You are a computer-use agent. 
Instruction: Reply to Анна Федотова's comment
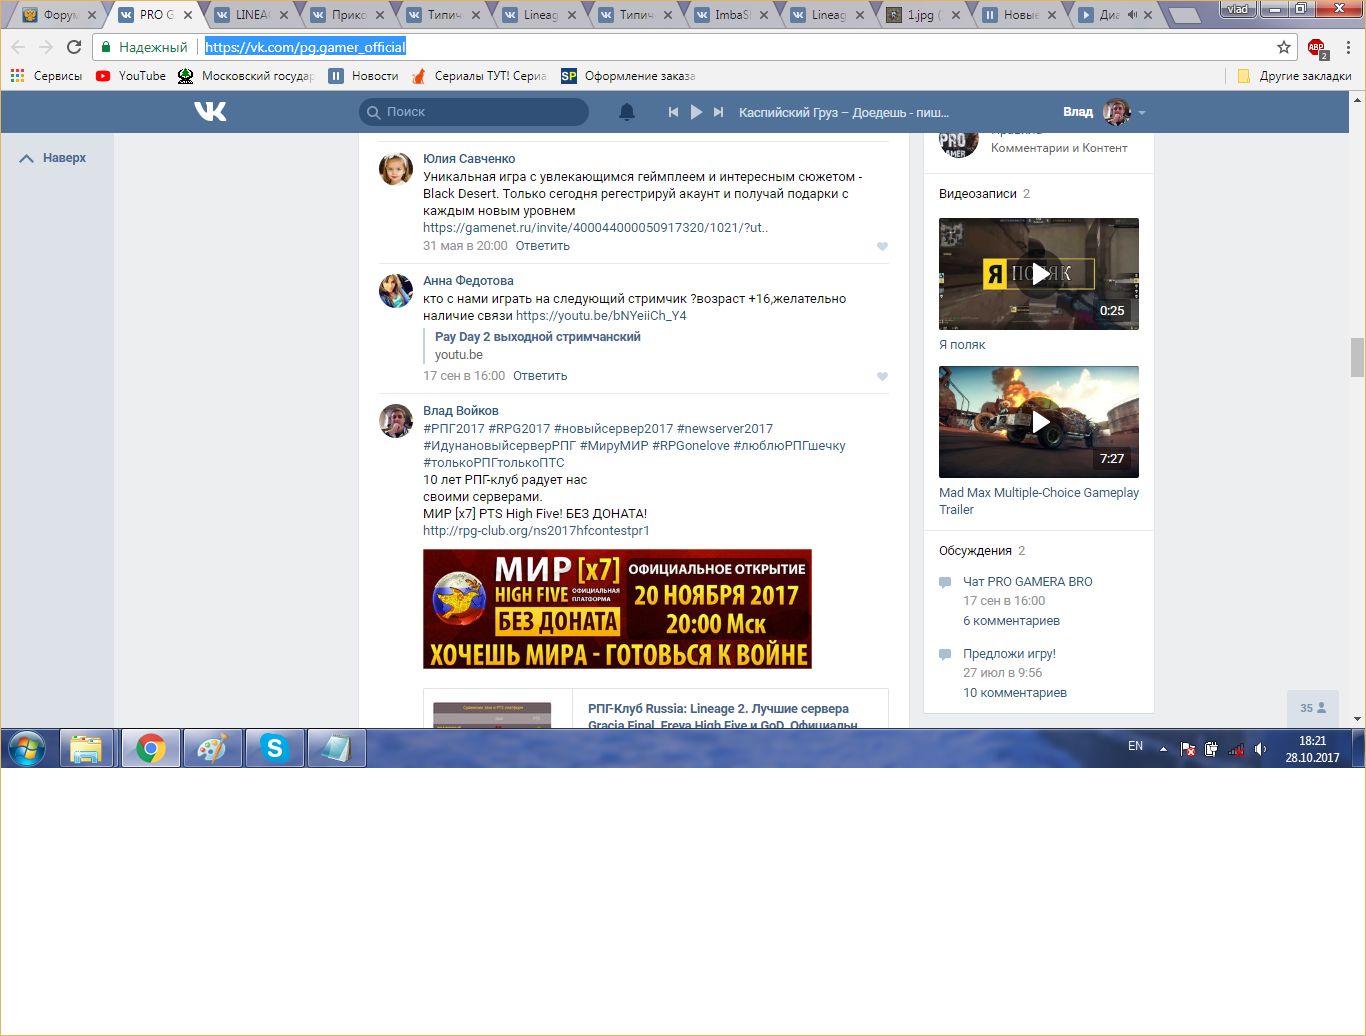point(540,376)
